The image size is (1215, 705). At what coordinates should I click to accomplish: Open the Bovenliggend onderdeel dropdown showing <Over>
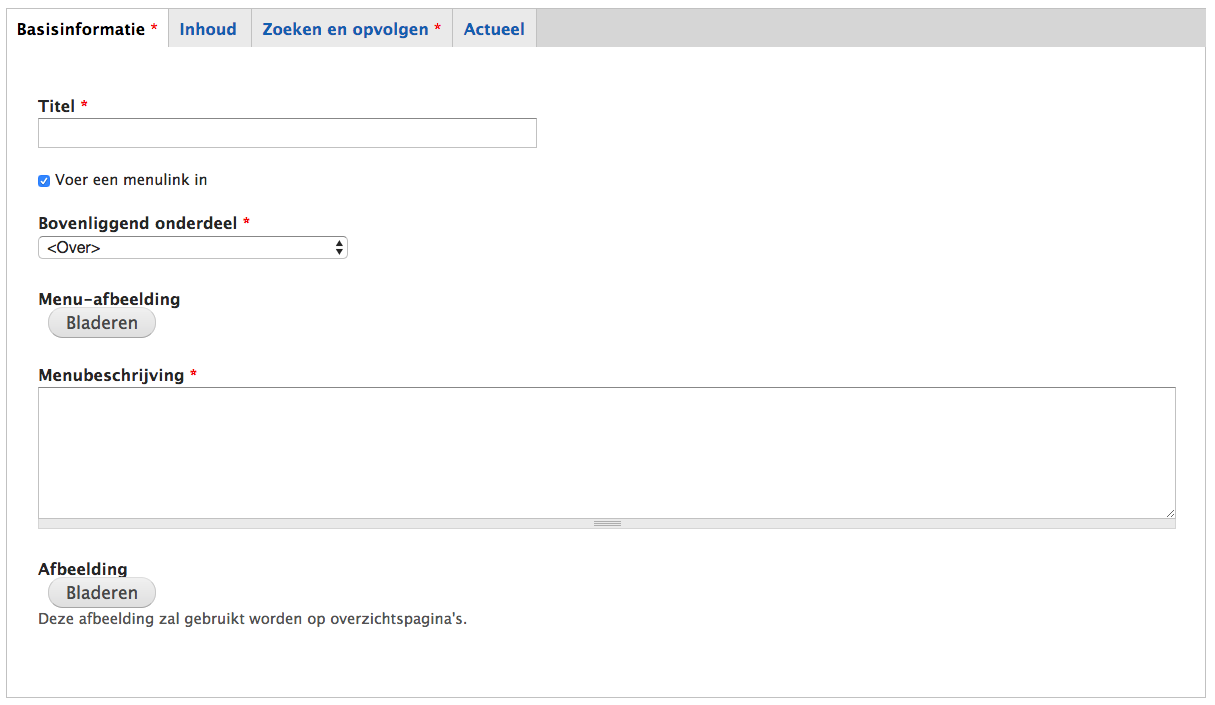point(192,247)
